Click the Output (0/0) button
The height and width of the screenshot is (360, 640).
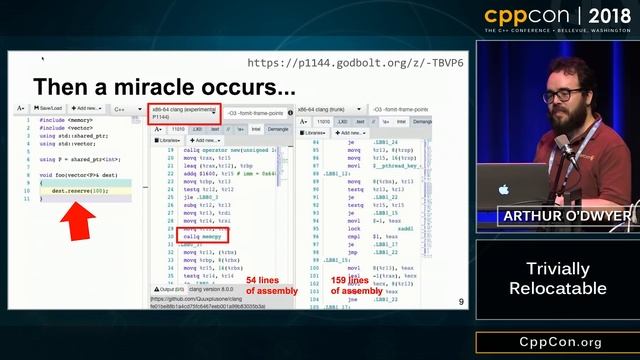pyautogui.click(x=169, y=289)
